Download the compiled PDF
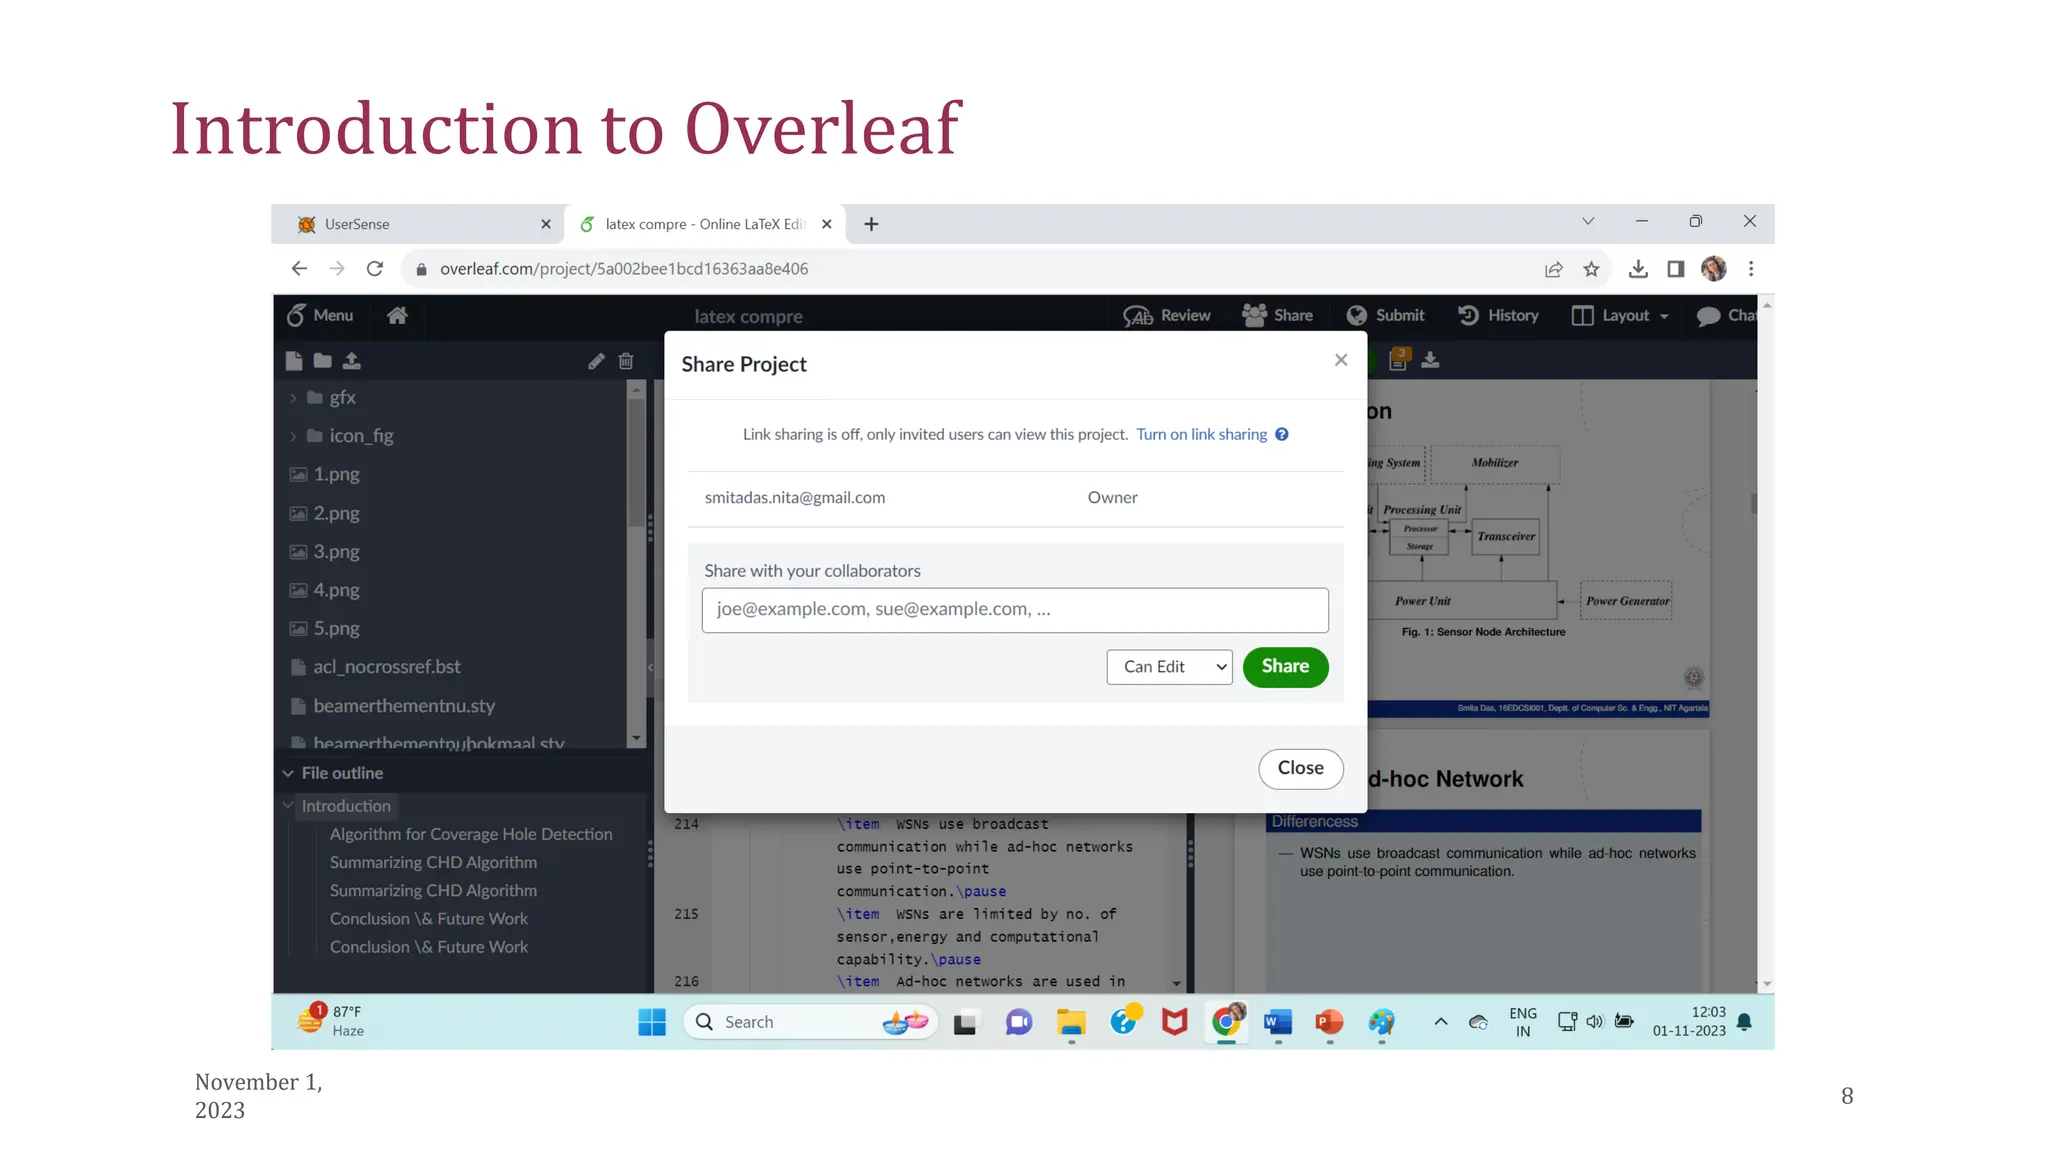This screenshot has height=1152, width=2048. 1430,360
